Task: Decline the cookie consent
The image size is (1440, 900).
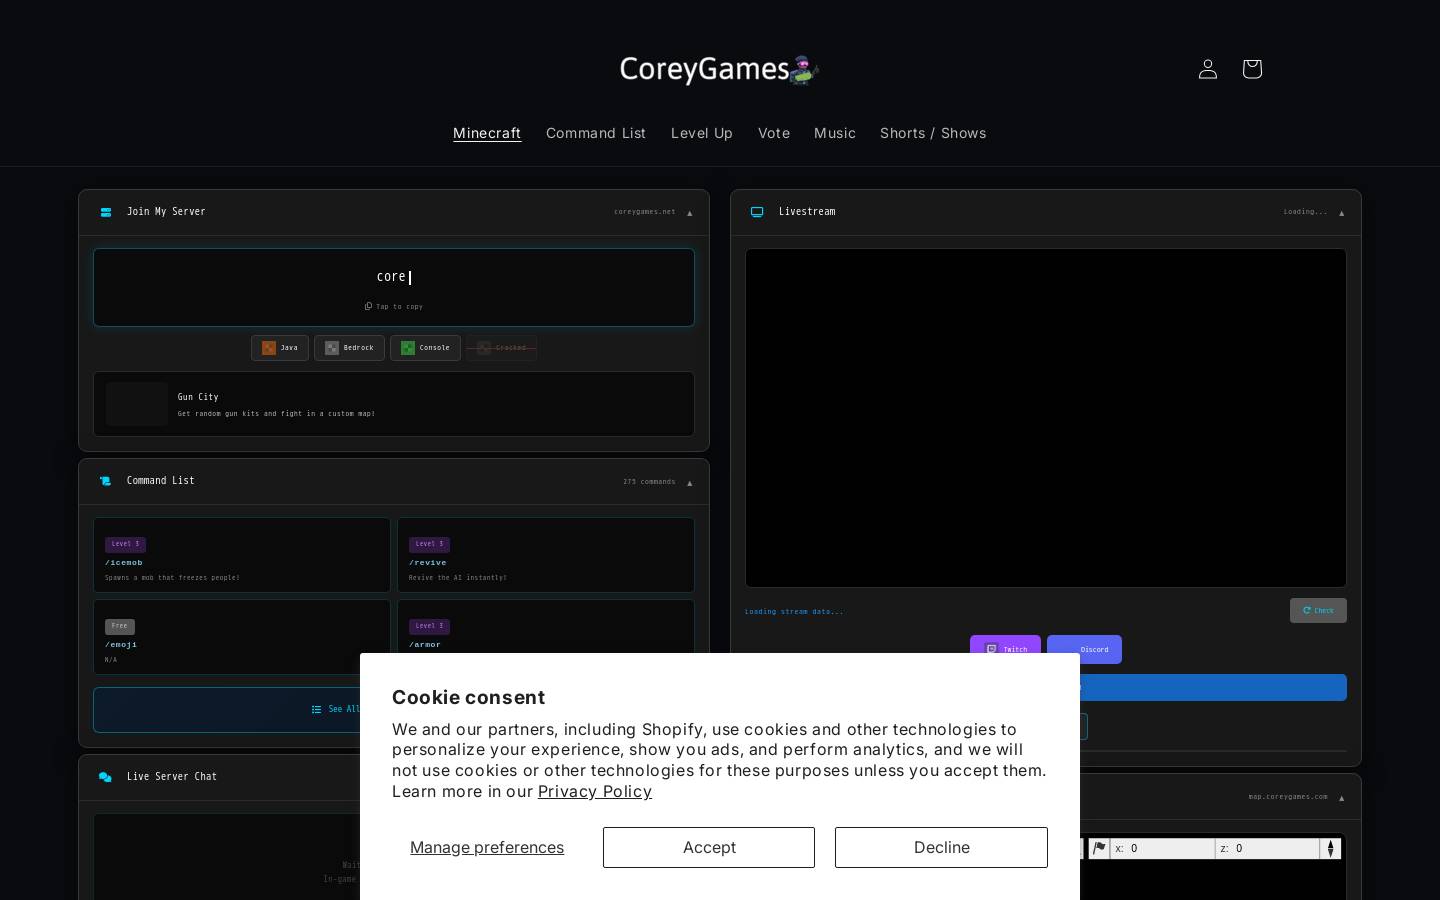Action: [x=941, y=847]
